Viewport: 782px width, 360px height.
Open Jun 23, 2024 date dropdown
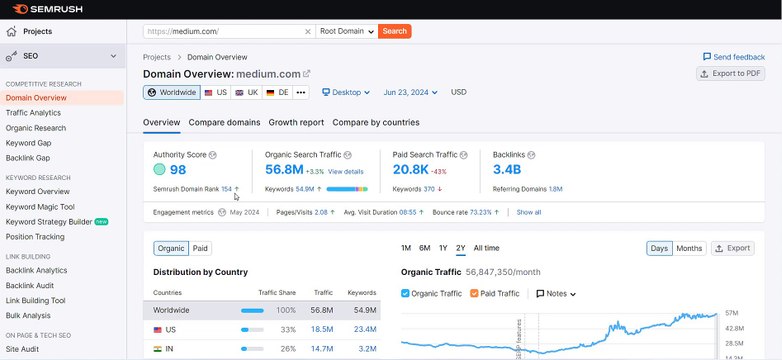coord(410,92)
